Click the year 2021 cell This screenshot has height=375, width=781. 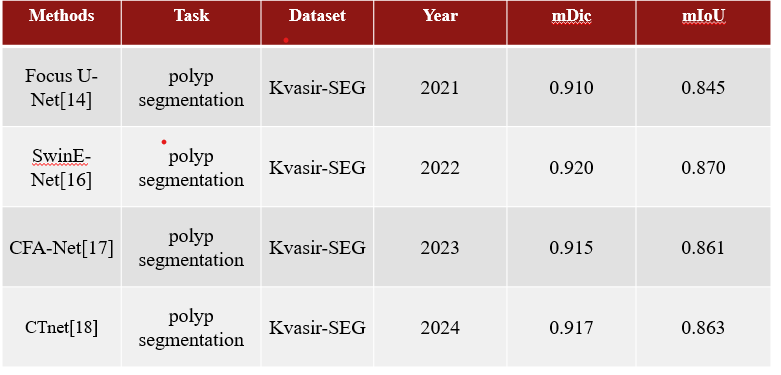pos(440,87)
